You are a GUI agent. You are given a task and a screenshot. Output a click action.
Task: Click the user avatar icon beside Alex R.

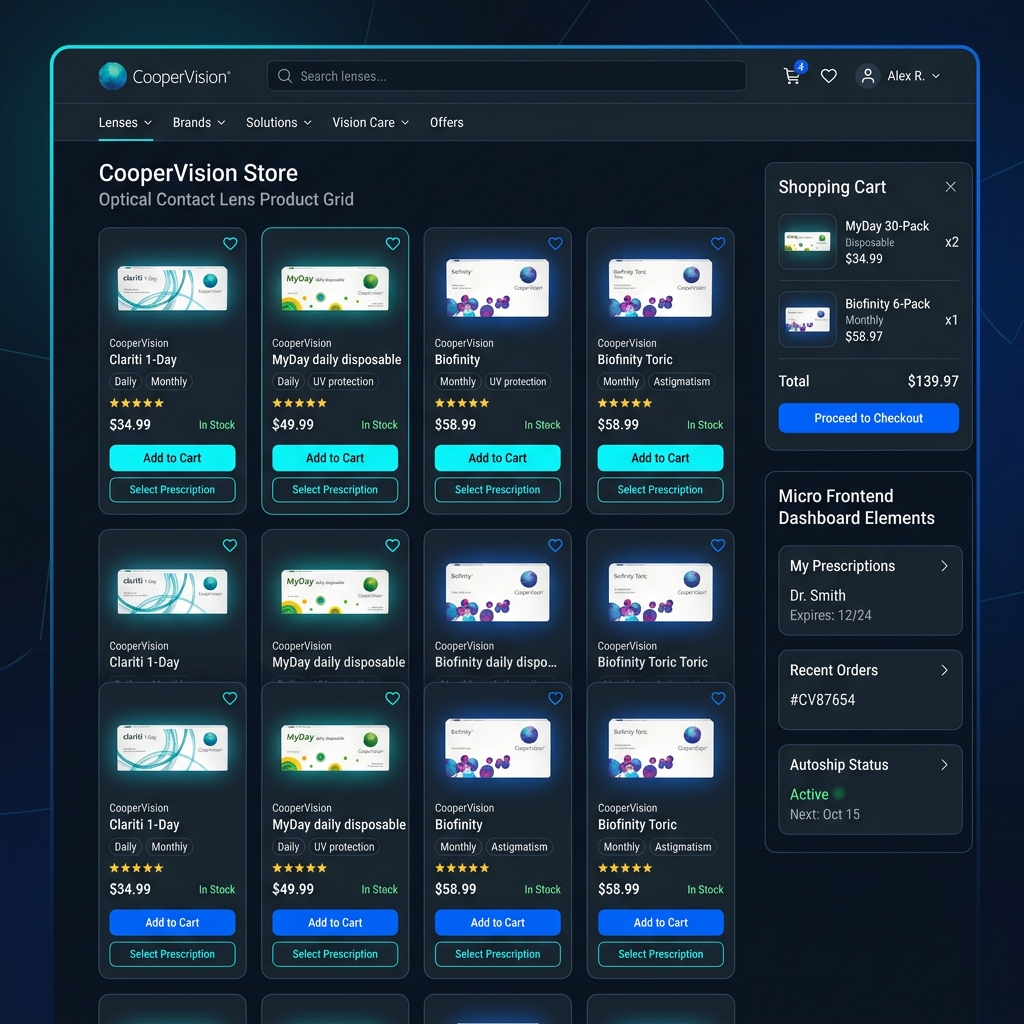click(x=867, y=76)
